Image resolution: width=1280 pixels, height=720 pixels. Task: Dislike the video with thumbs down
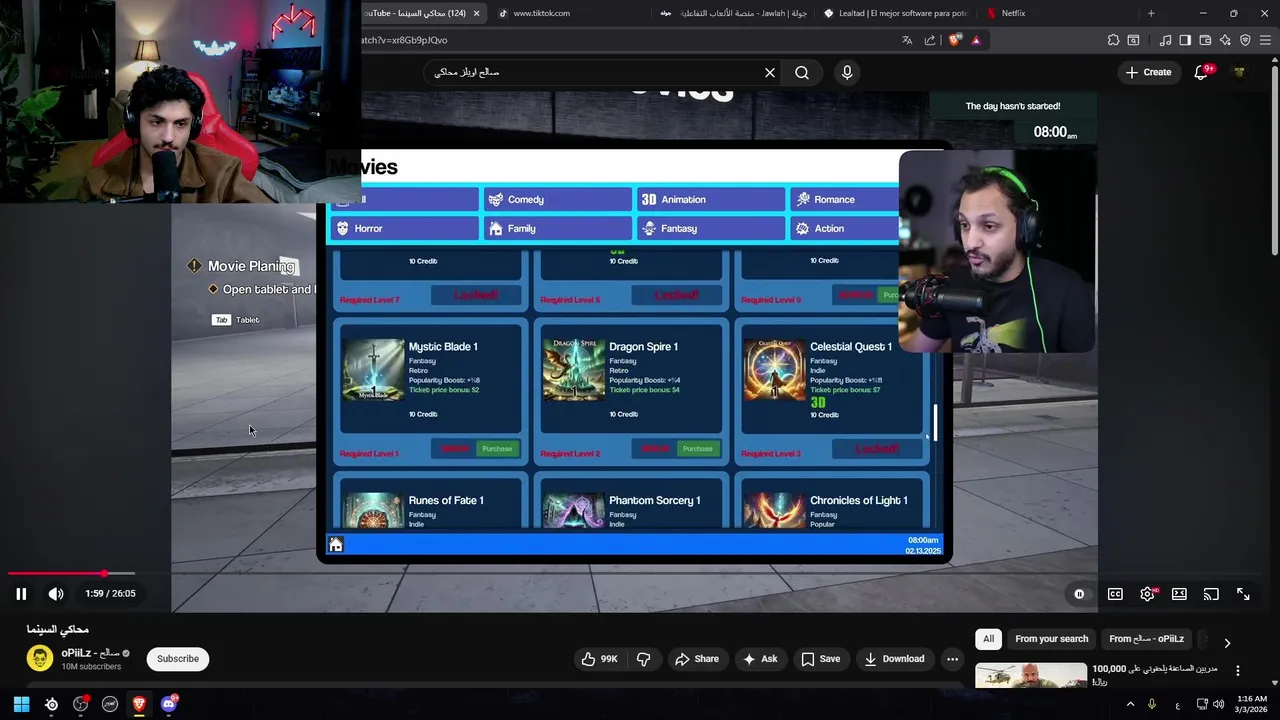point(643,659)
